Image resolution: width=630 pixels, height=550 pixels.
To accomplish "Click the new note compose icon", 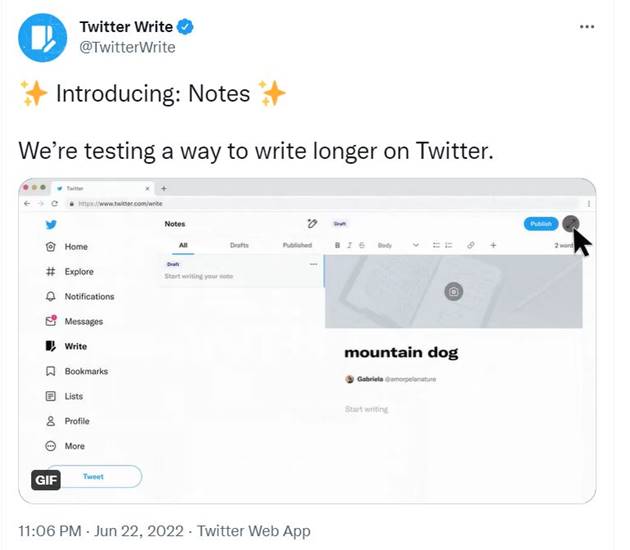I will (x=312, y=224).
